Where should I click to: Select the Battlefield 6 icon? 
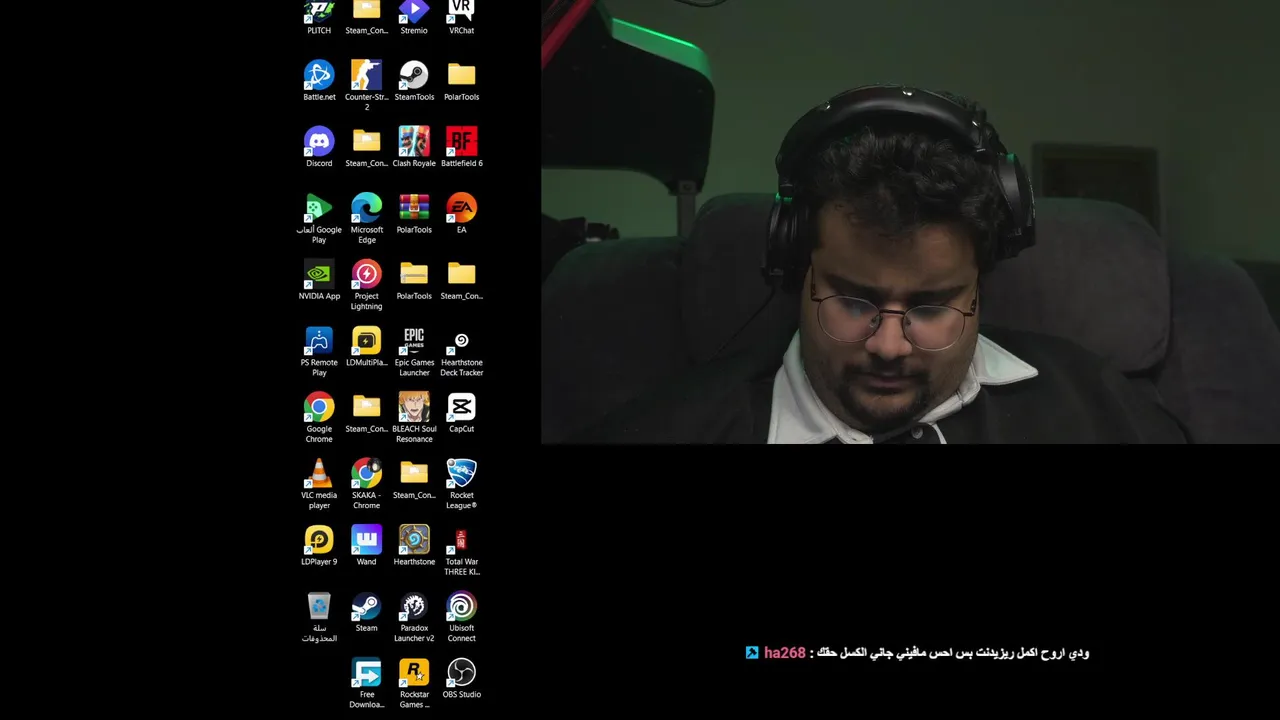[x=461, y=147]
